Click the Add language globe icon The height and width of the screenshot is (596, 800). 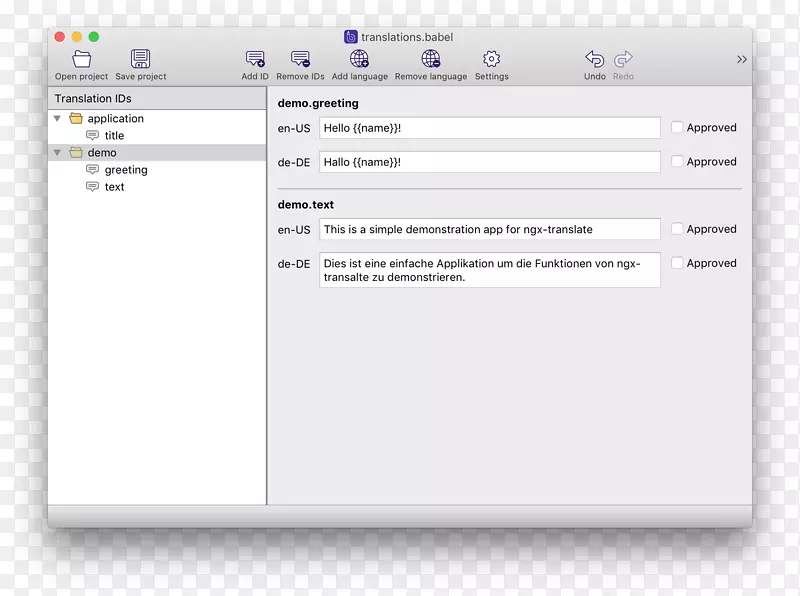coord(359,59)
